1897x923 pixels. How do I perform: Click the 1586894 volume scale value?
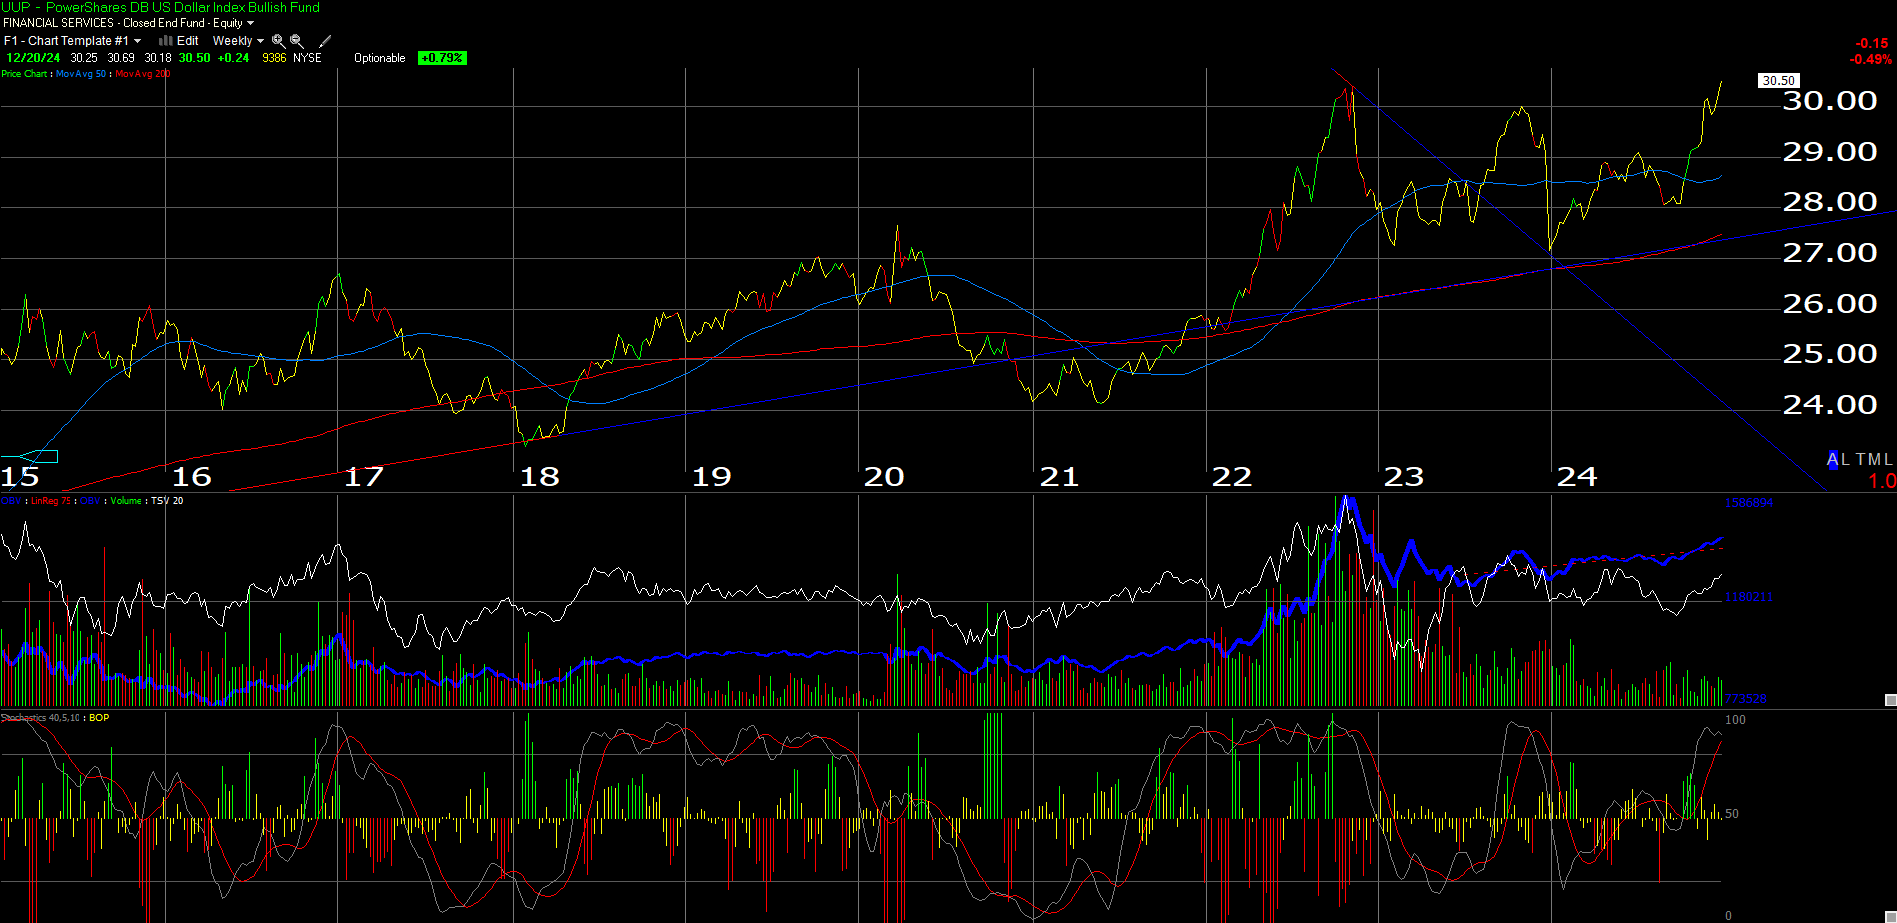[1748, 503]
